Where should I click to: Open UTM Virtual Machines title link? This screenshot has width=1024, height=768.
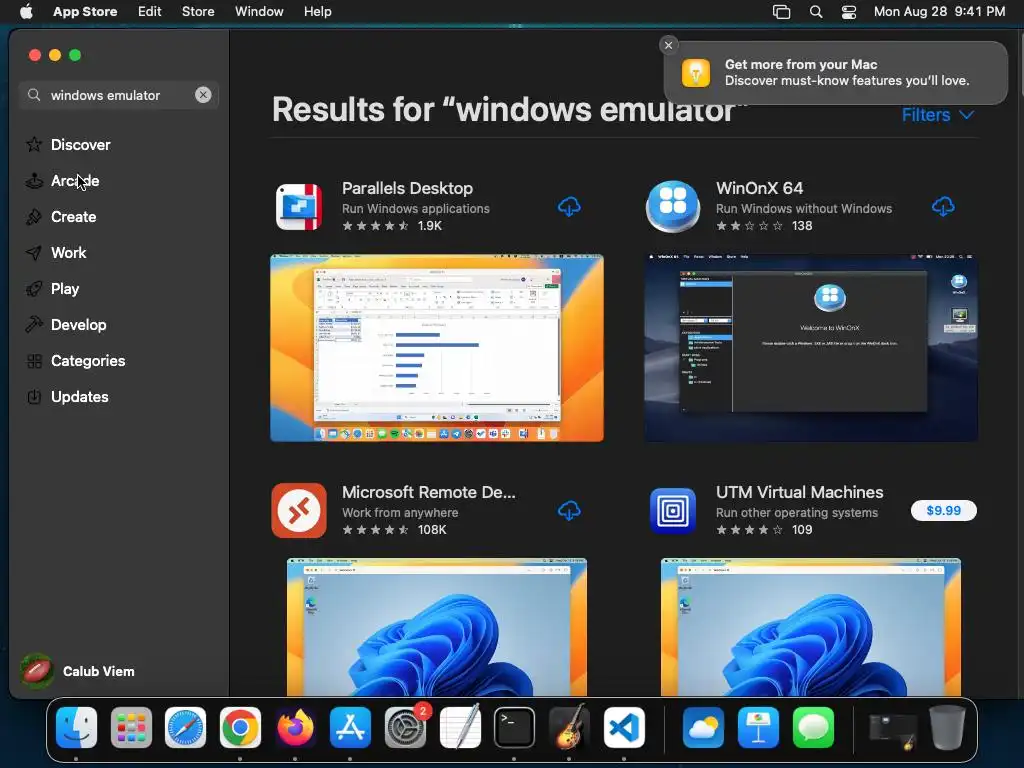coord(799,492)
